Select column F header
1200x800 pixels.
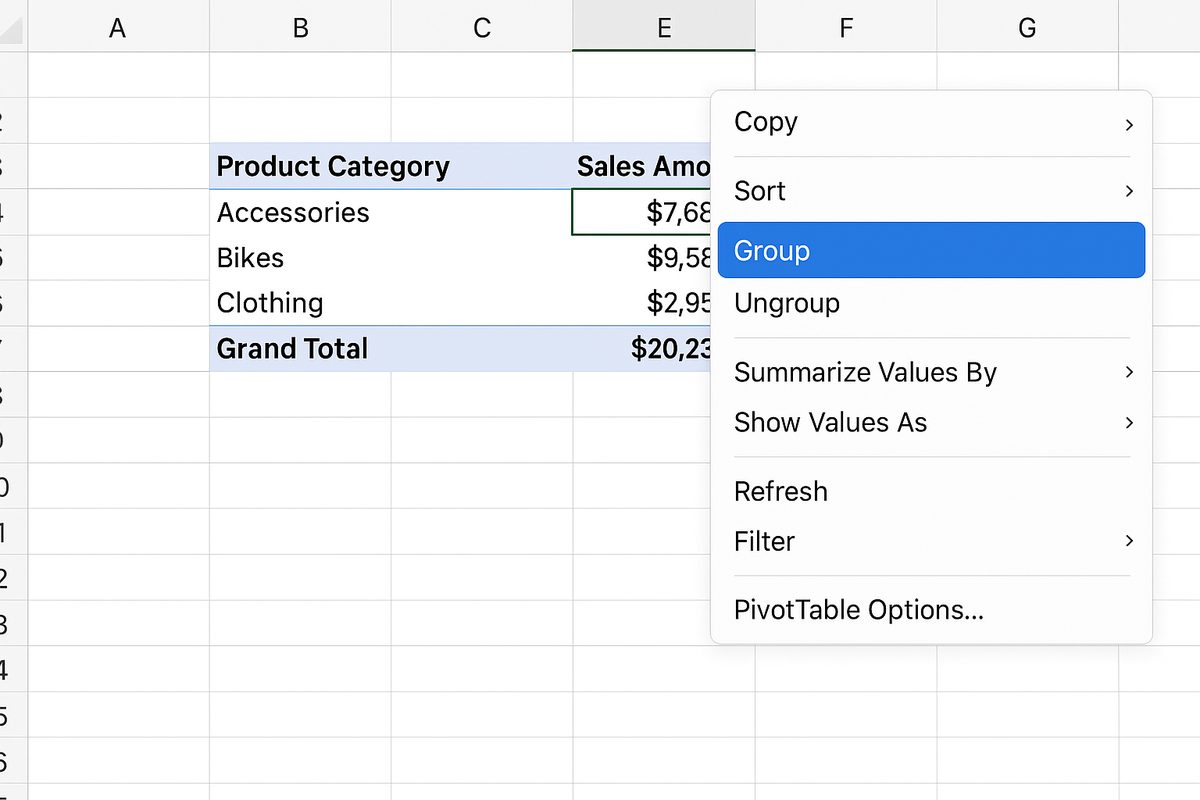(x=846, y=26)
